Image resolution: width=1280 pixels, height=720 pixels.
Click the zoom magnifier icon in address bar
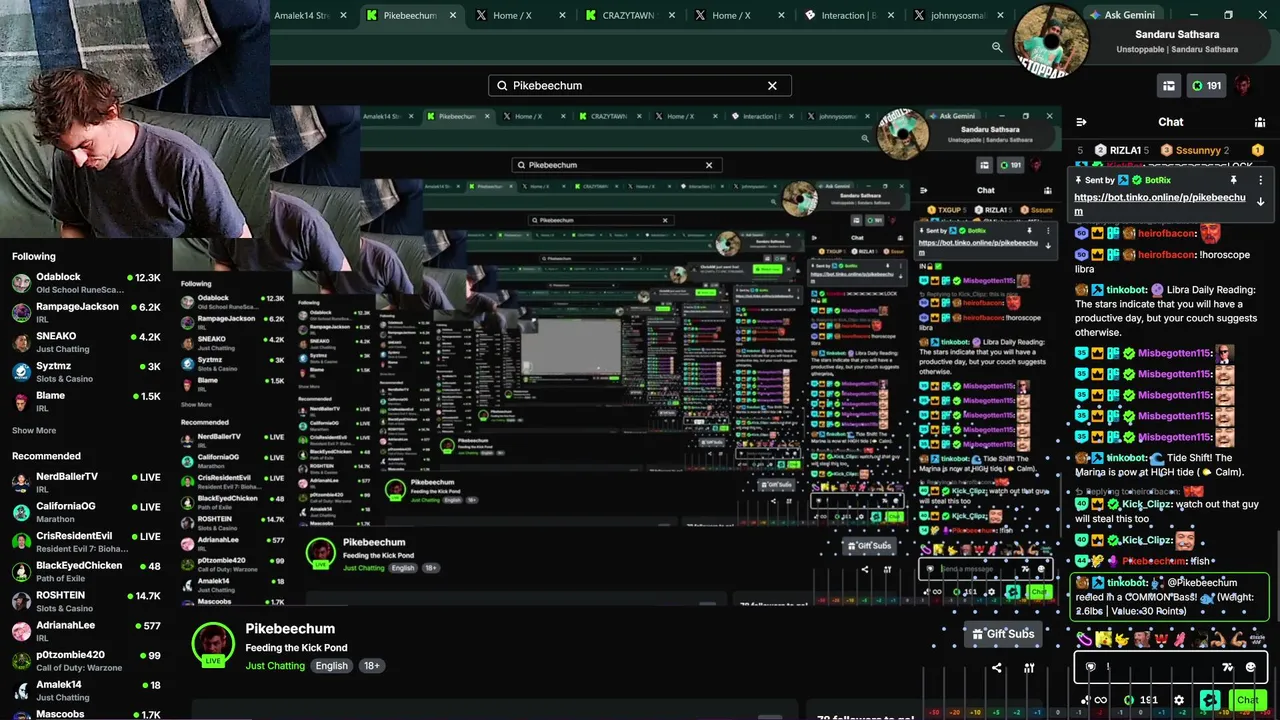point(997,47)
